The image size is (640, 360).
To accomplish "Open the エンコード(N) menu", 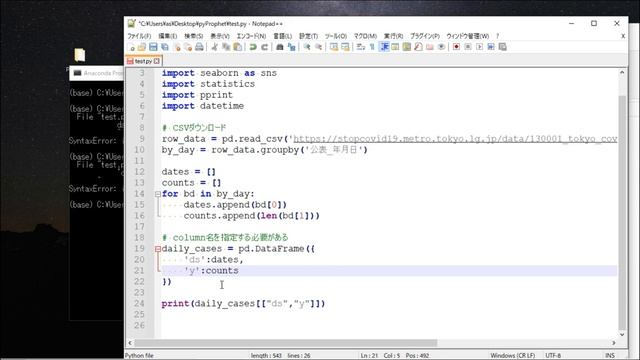I will 251,36.
